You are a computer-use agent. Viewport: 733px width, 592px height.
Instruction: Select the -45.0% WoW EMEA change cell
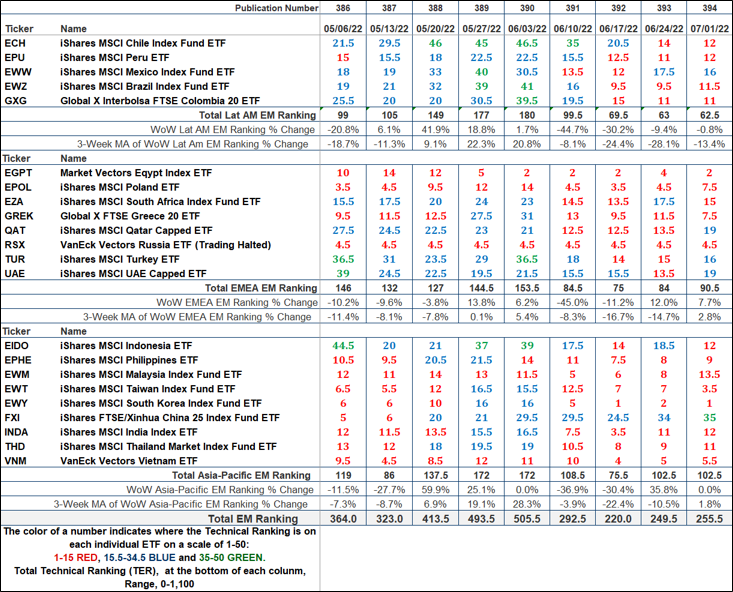pyautogui.click(x=573, y=303)
